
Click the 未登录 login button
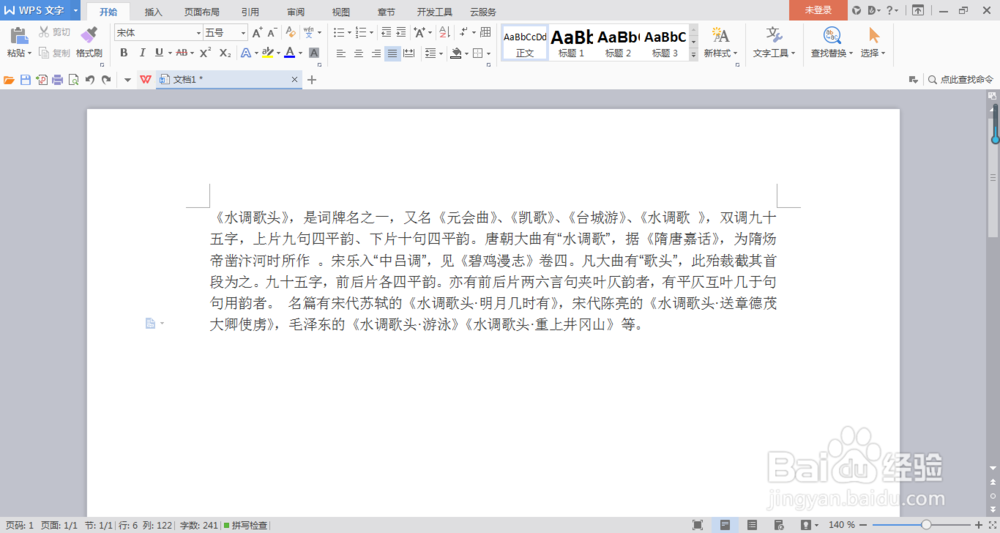(x=818, y=10)
